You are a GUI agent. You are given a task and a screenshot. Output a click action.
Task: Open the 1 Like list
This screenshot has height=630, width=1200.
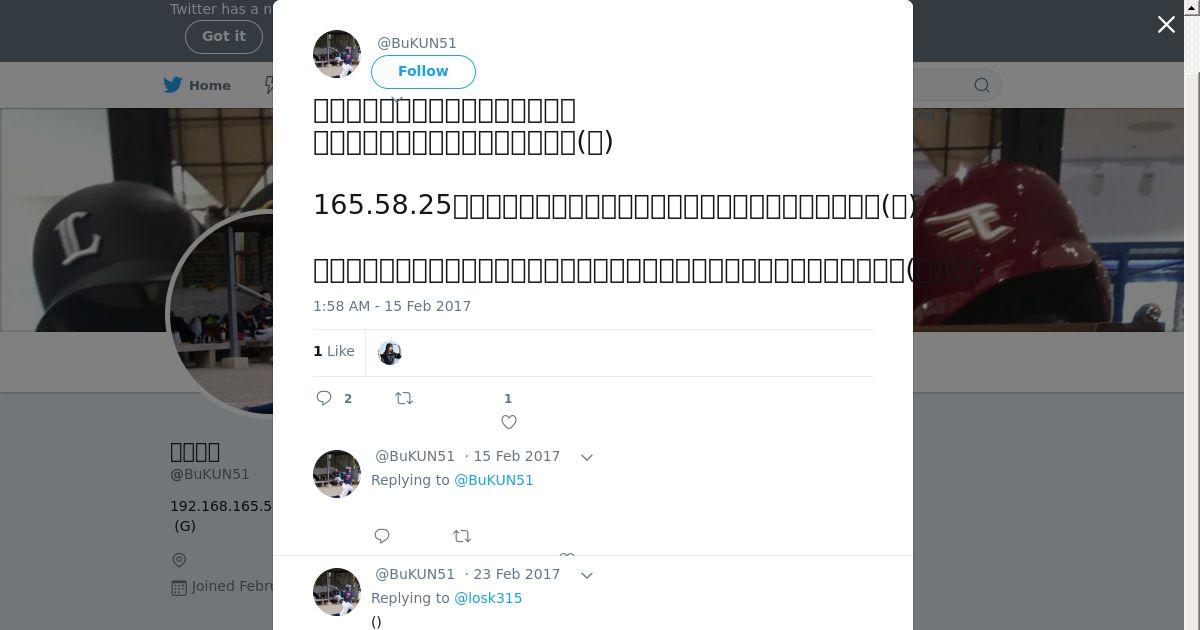coord(334,351)
